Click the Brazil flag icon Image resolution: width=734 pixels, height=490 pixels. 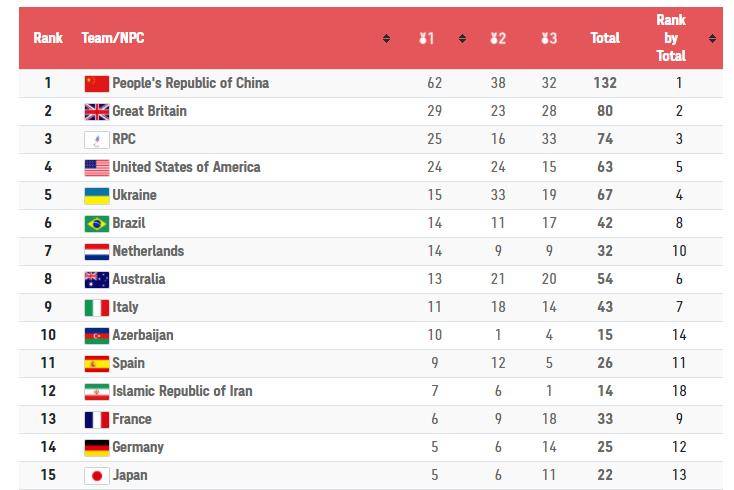coord(97,224)
